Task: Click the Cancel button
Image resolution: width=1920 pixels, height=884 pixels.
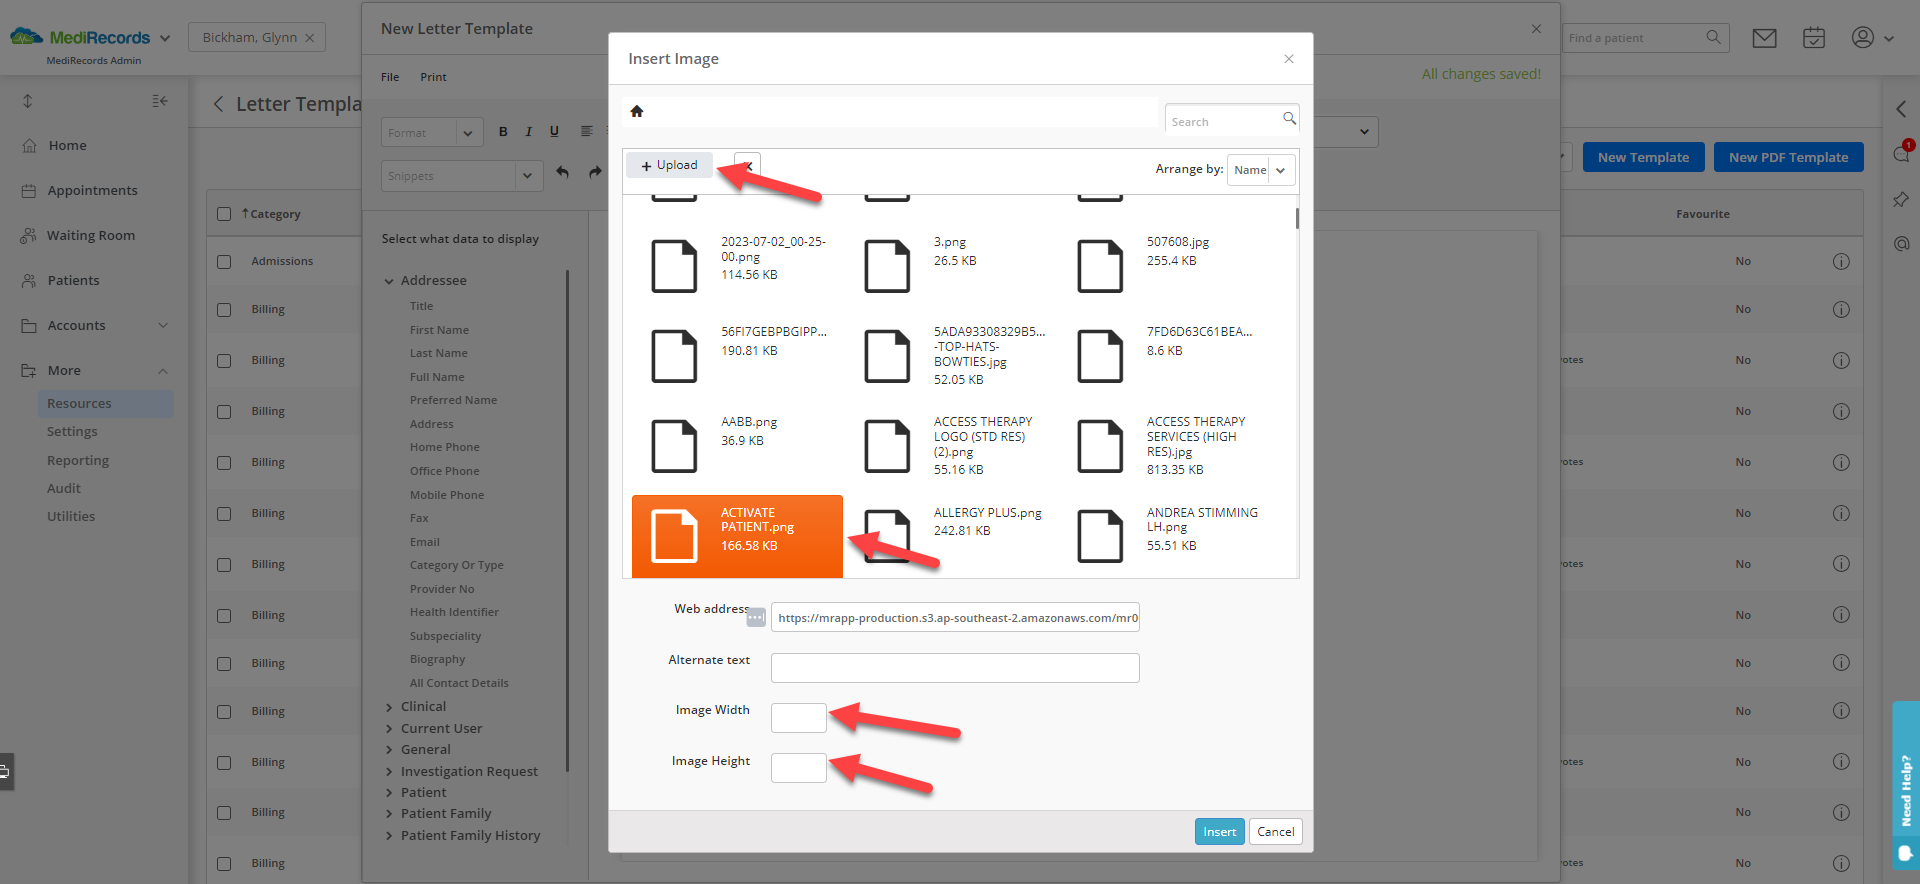Action: (1275, 832)
